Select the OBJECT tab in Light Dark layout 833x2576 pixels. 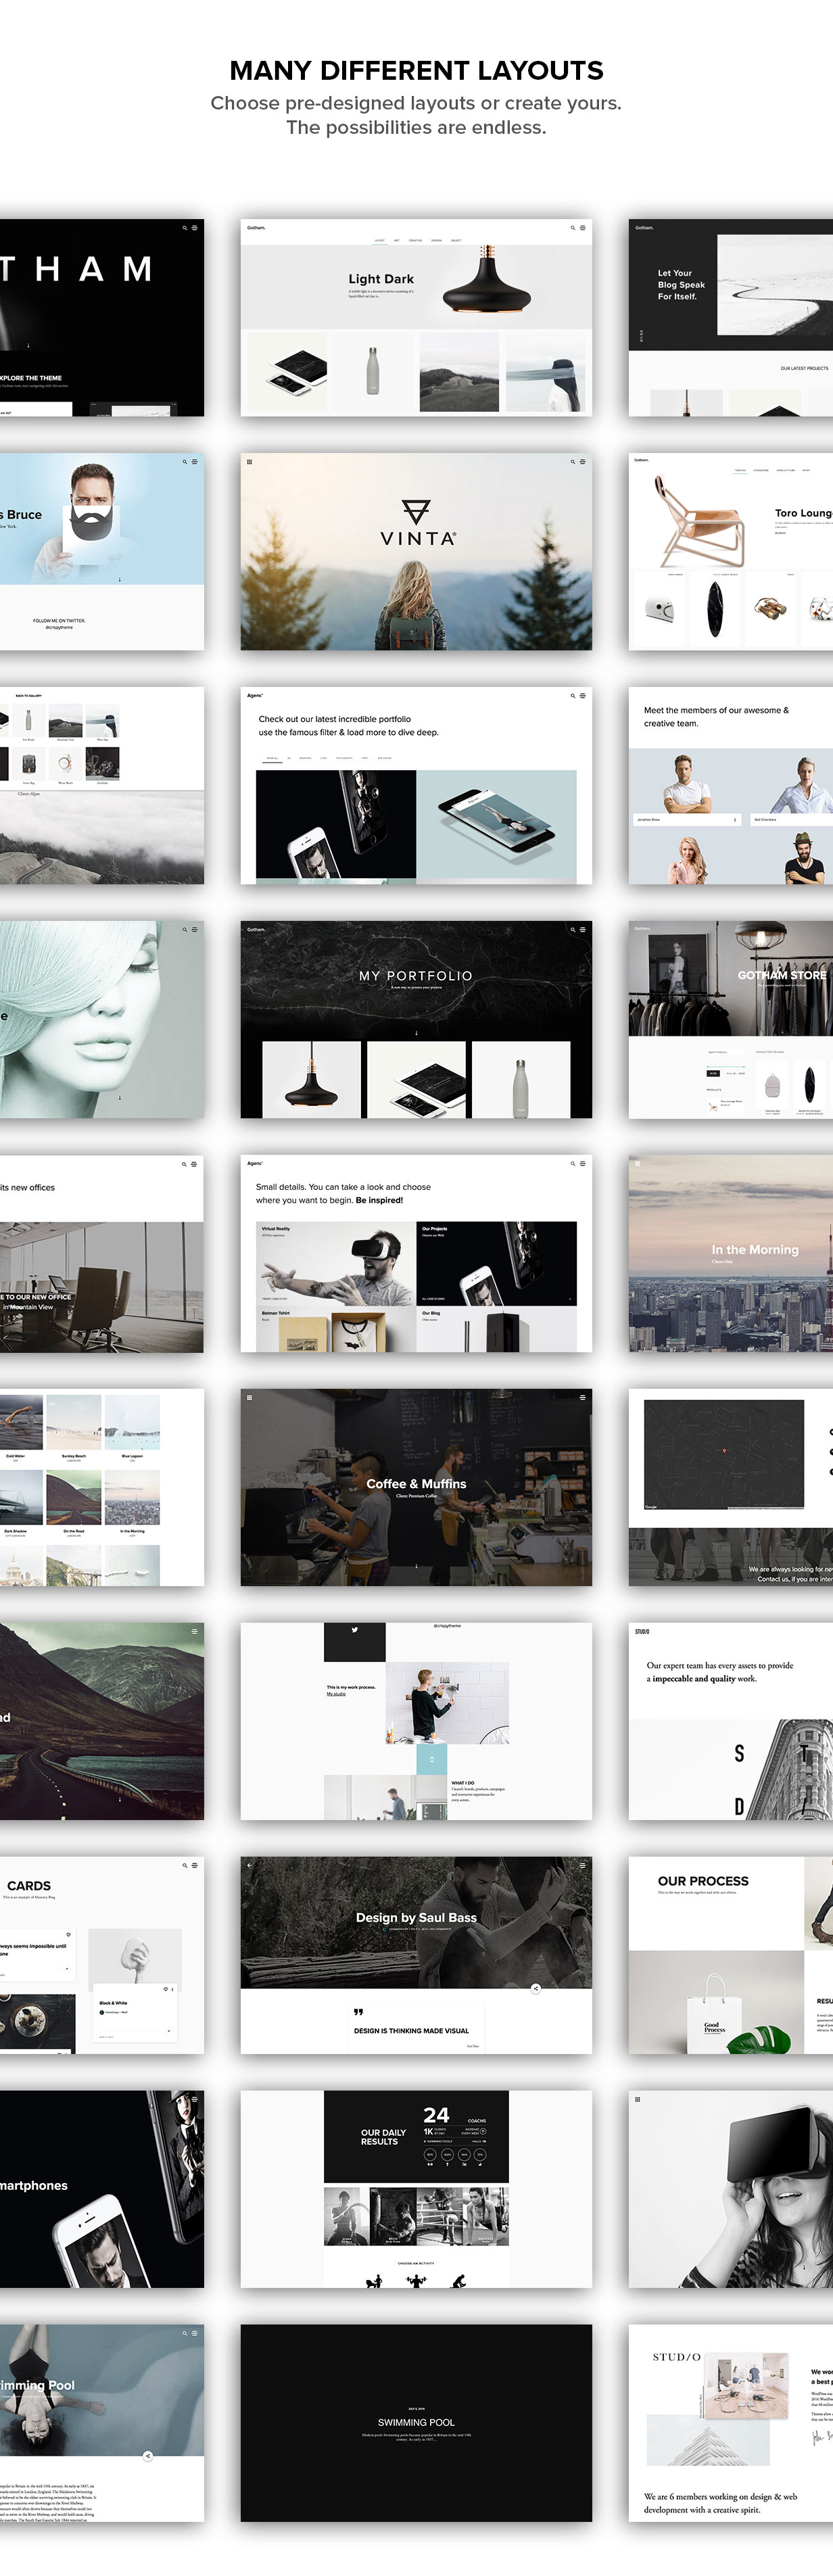tap(456, 240)
